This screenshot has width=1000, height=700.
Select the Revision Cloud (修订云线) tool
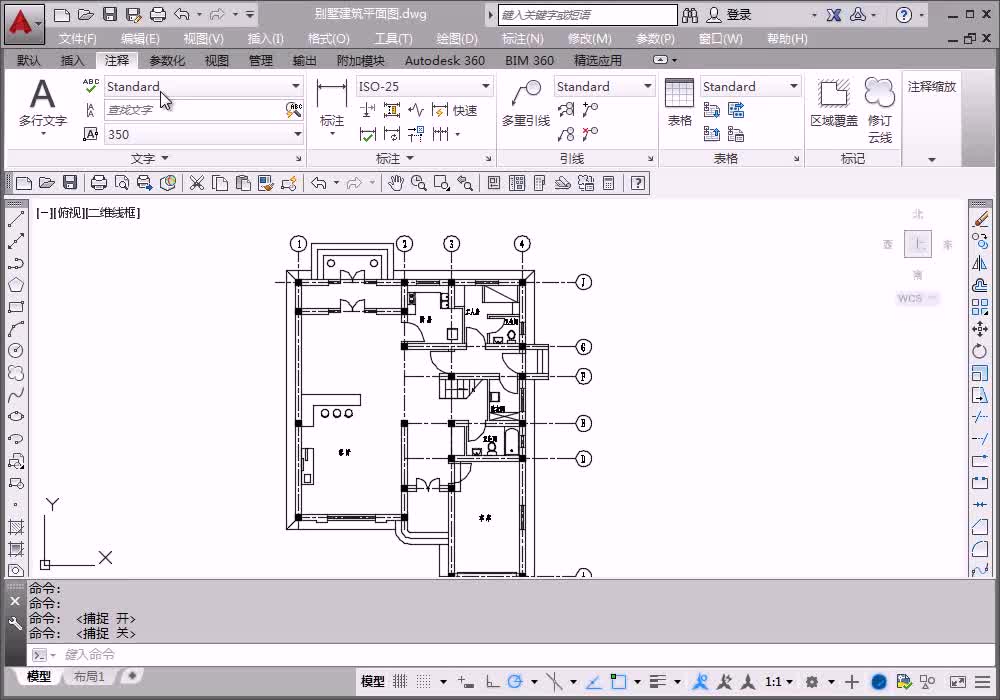click(x=880, y=110)
